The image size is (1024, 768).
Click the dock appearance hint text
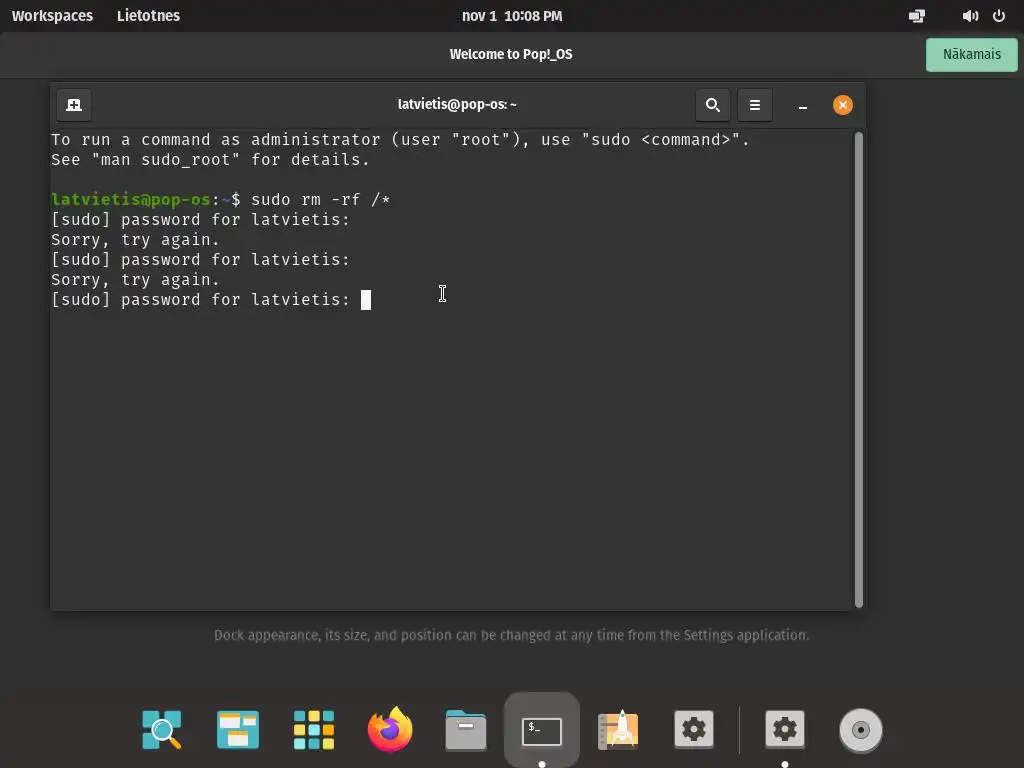point(511,635)
